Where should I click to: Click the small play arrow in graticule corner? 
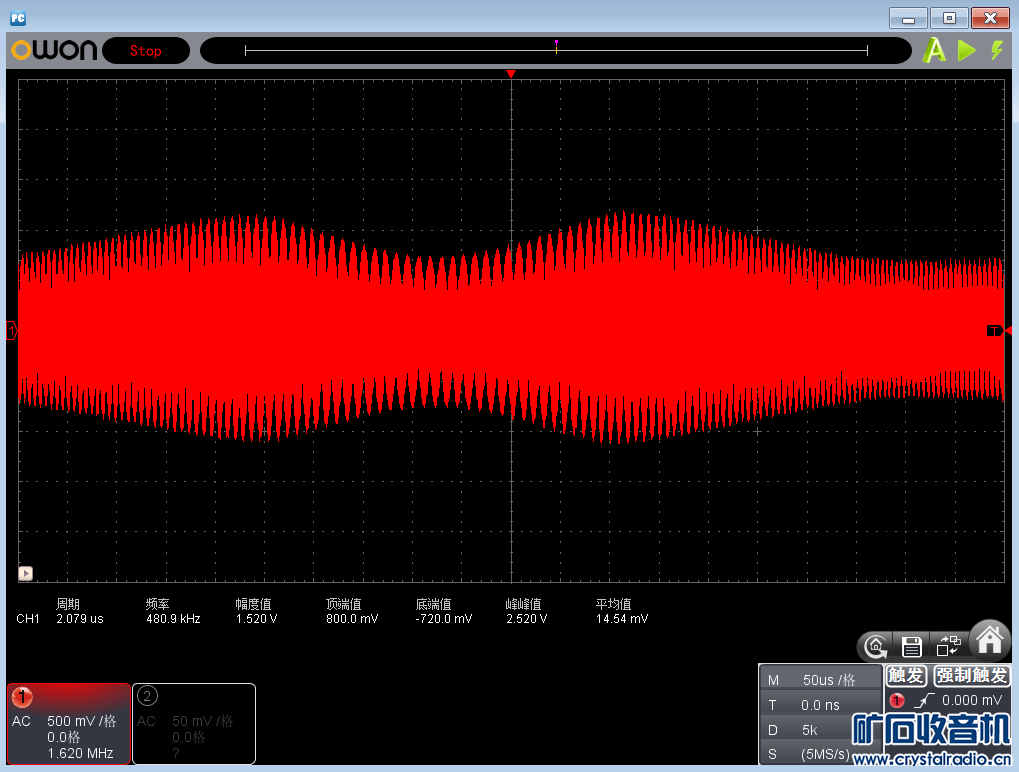pos(26,573)
